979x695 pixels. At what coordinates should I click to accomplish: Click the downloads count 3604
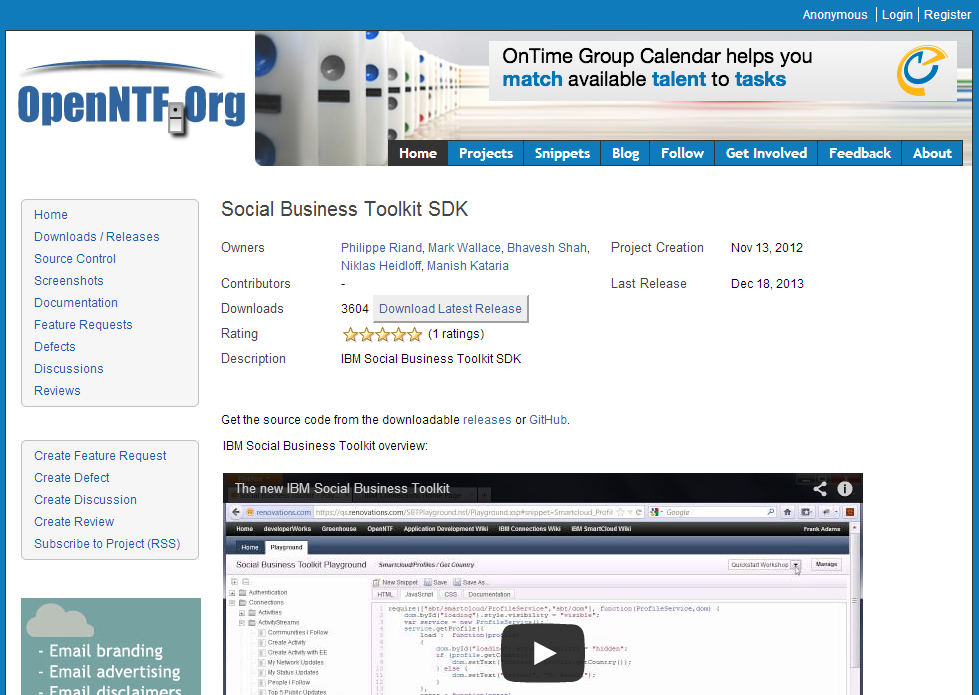(355, 308)
